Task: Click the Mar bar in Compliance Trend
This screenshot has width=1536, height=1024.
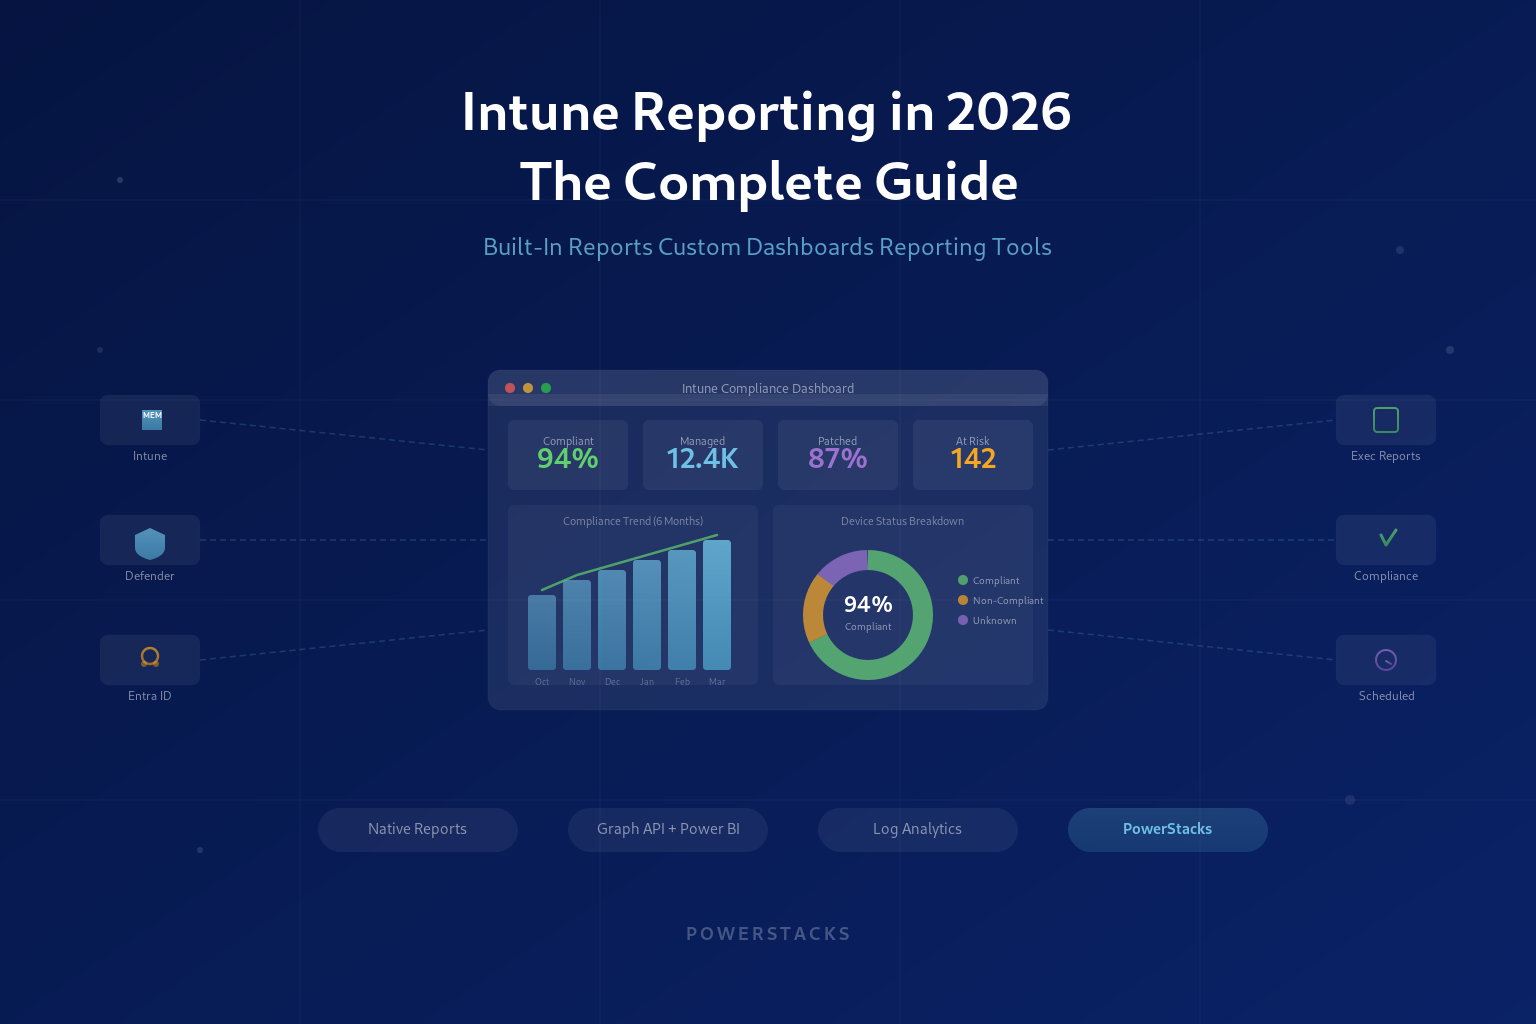Action: click(716, 605)
